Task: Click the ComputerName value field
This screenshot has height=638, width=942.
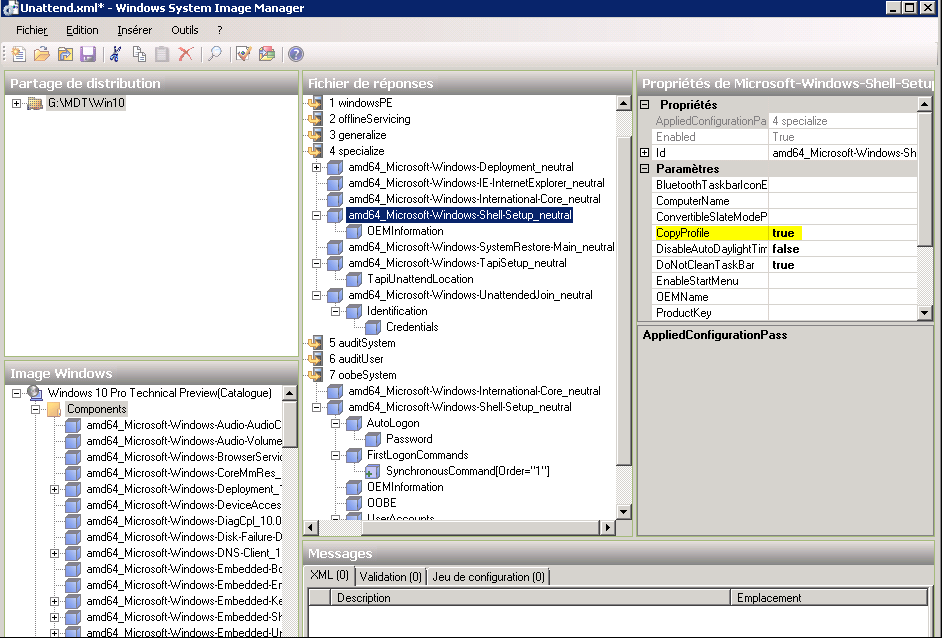Action: [x=843, y=201]
